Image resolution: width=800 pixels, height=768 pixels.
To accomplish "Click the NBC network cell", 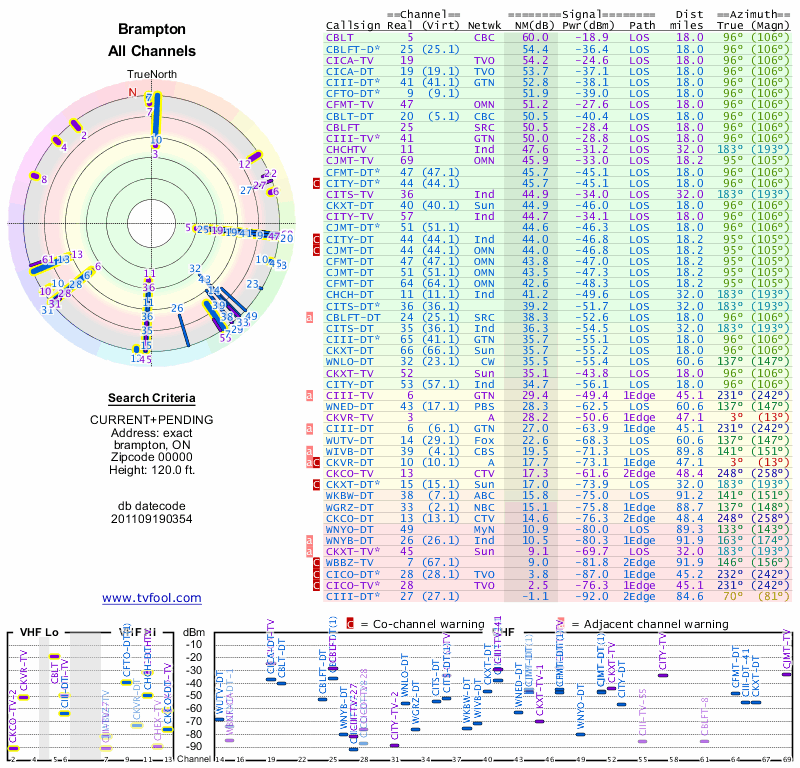I will pyautogui.click(x=484, y=508).
